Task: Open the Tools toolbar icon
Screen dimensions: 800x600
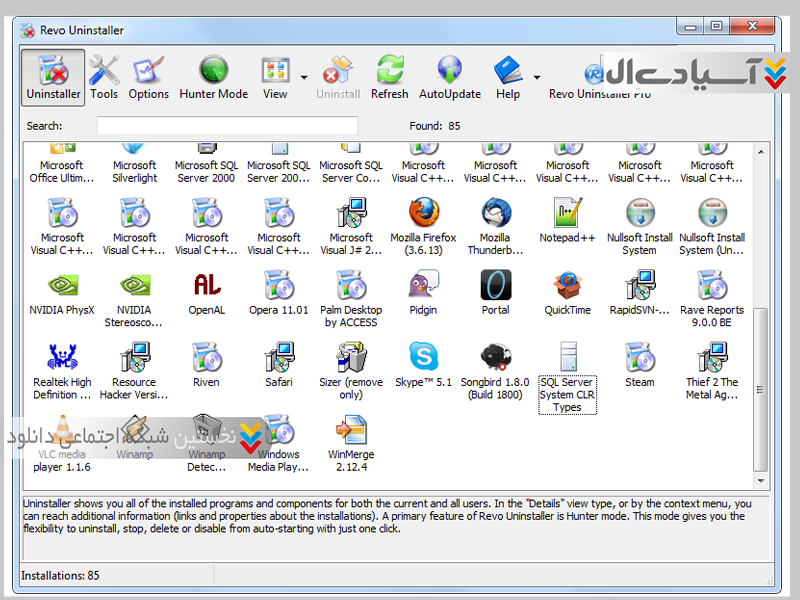Action: 104,77
